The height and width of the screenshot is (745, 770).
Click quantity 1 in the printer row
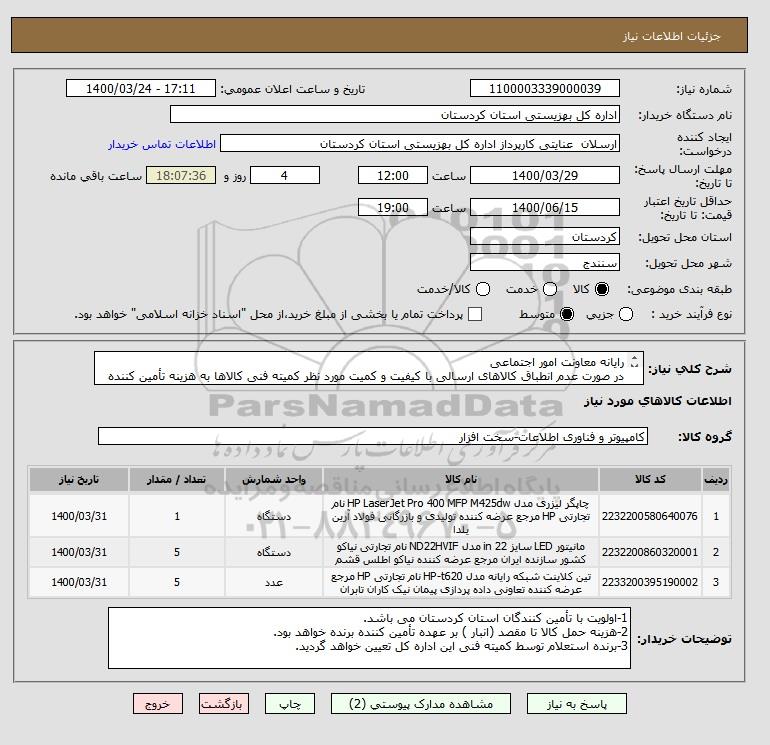tap(177, 516)
